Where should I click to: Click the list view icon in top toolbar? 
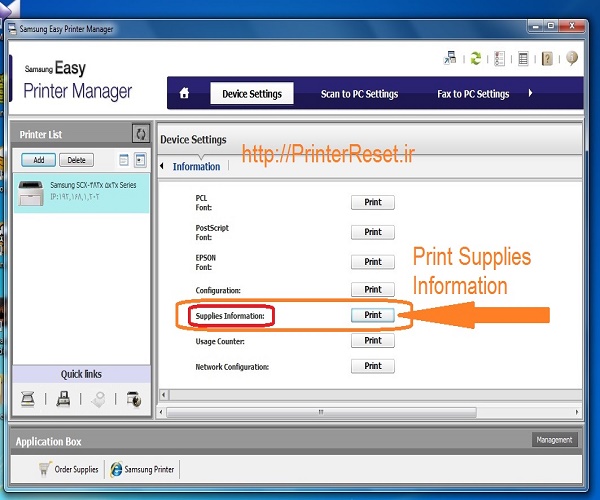[523, 59]
